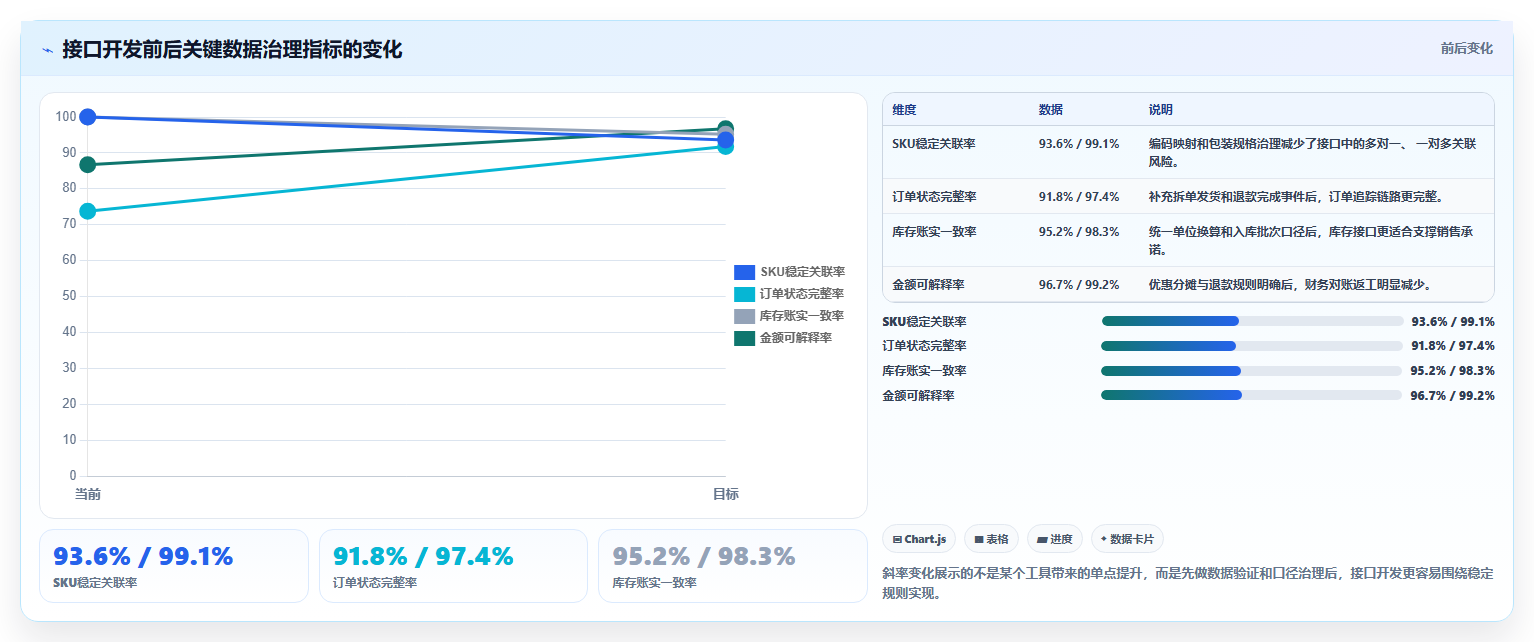1534x642 pixels.
Task: Click the 进度 chip
Action: click(x=1055, y=539)
